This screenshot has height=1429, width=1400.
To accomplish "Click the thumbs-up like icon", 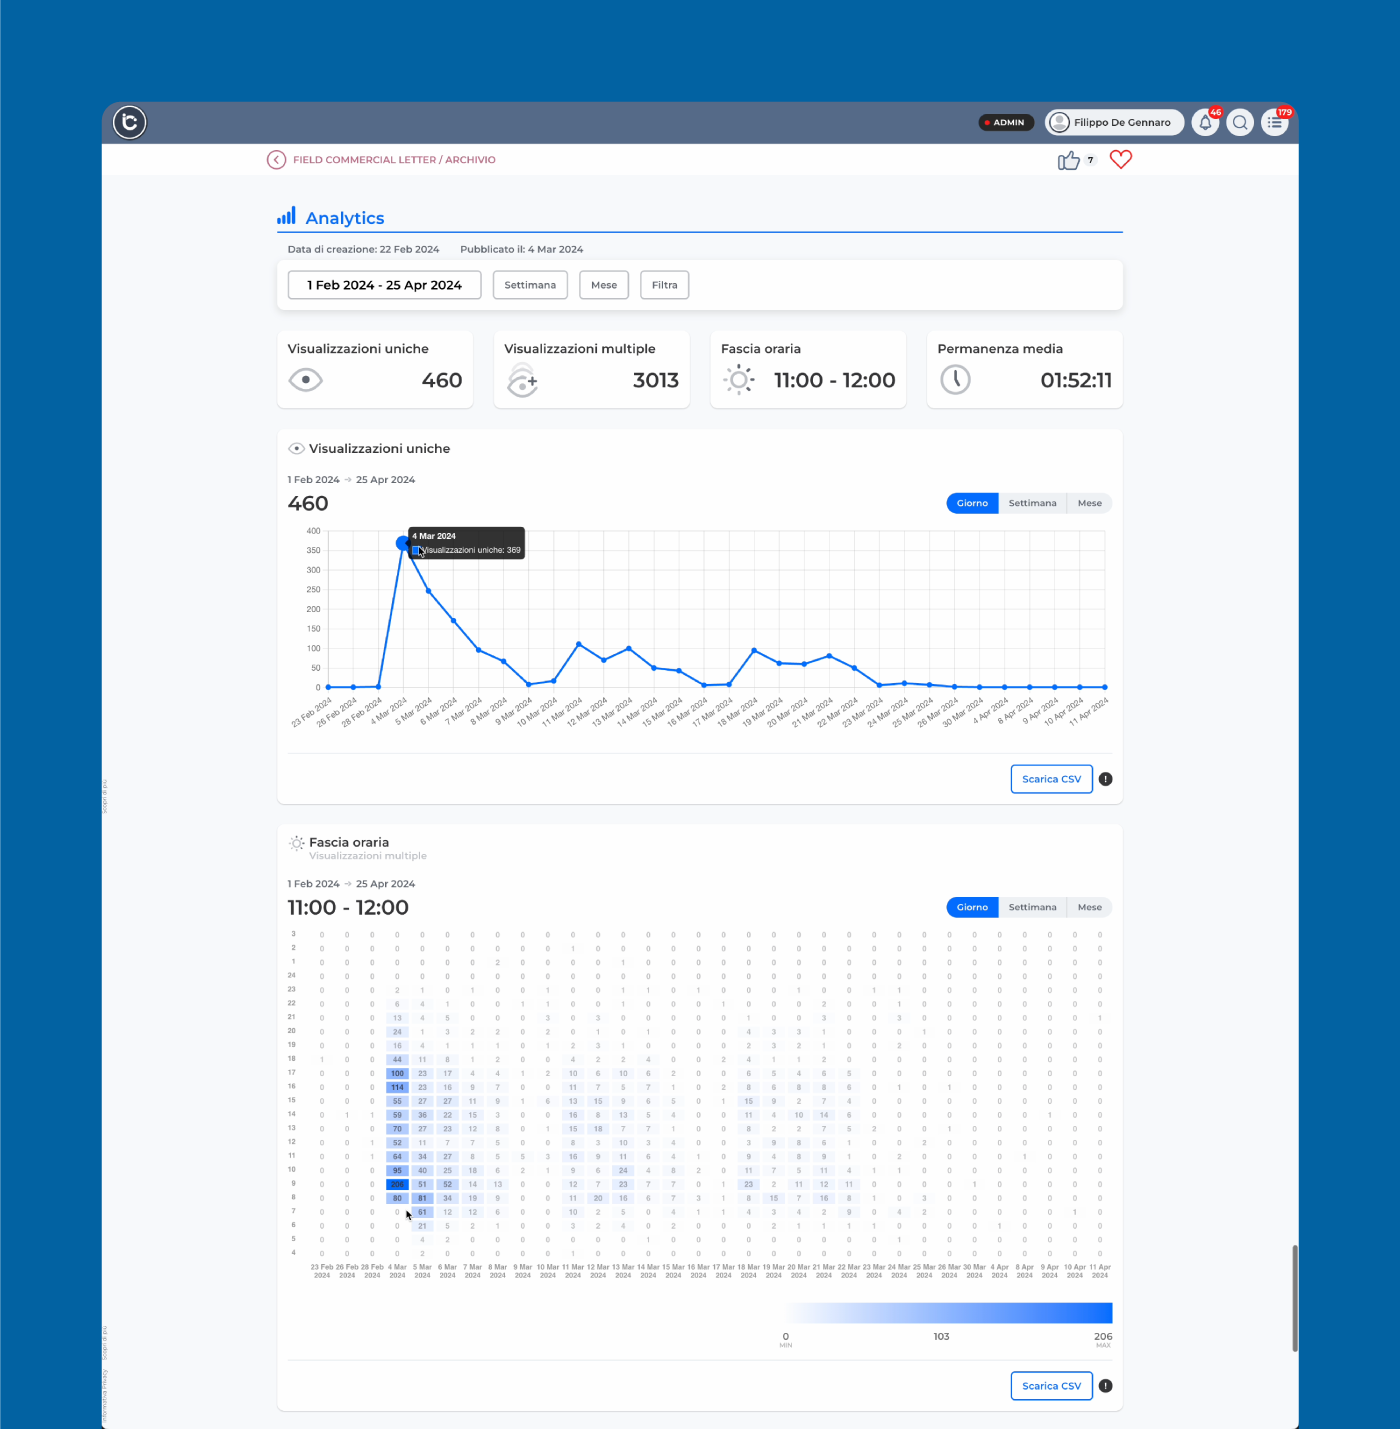I will point(1069,160).
